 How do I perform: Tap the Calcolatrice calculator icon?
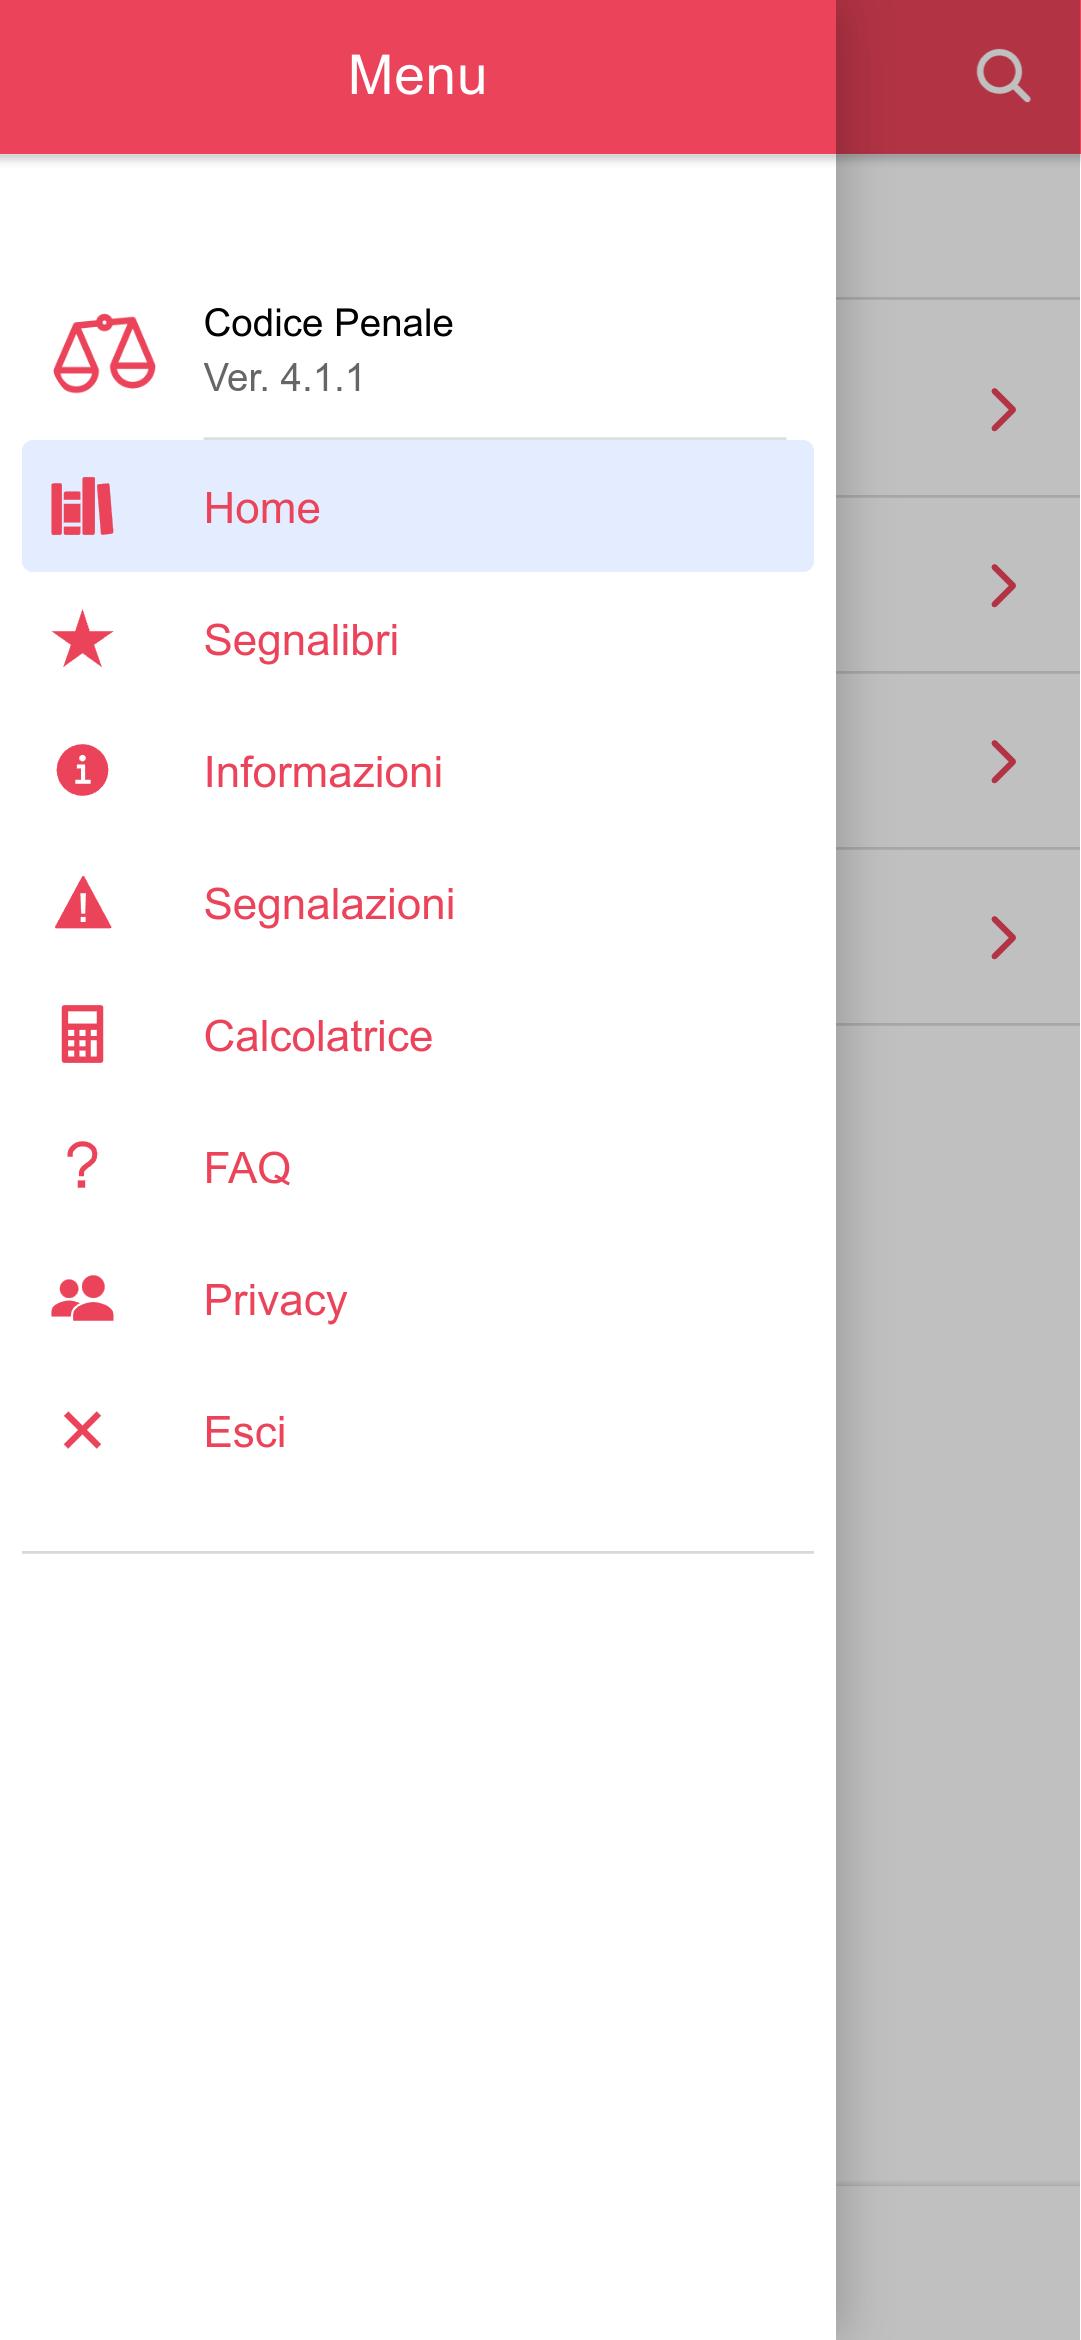[82, 1035]
